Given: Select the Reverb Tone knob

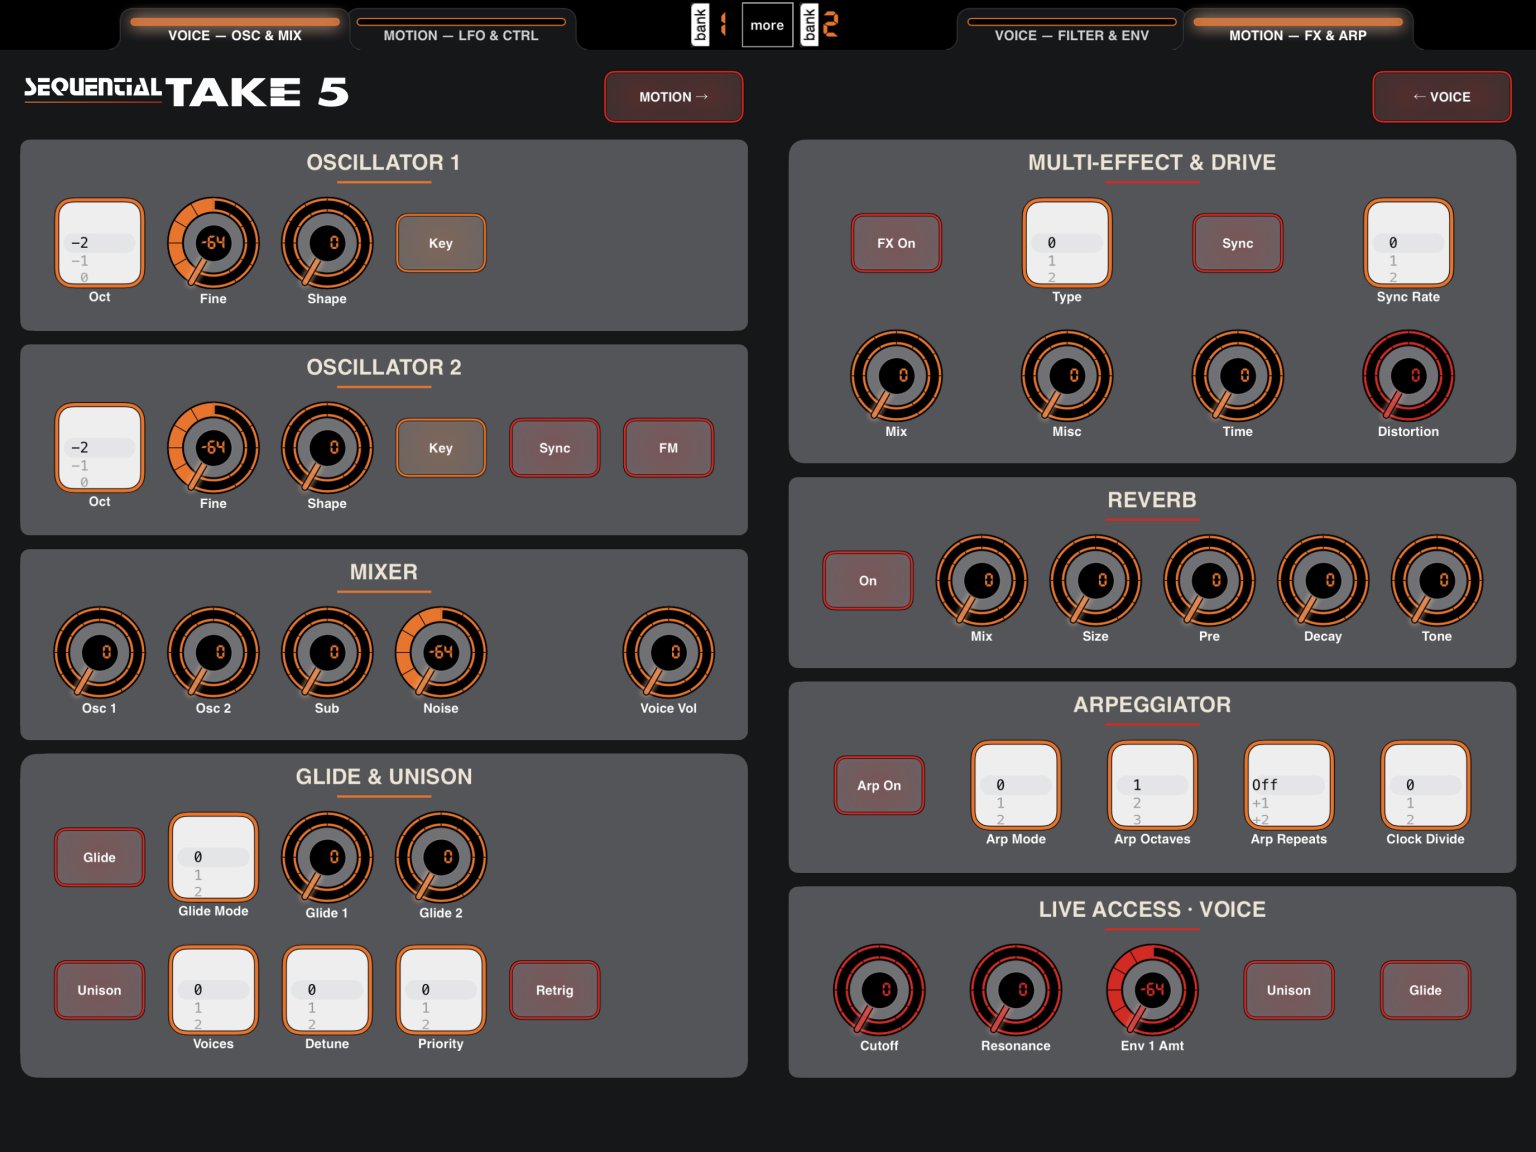Looking at the screenshot, I should point(1437,581).
